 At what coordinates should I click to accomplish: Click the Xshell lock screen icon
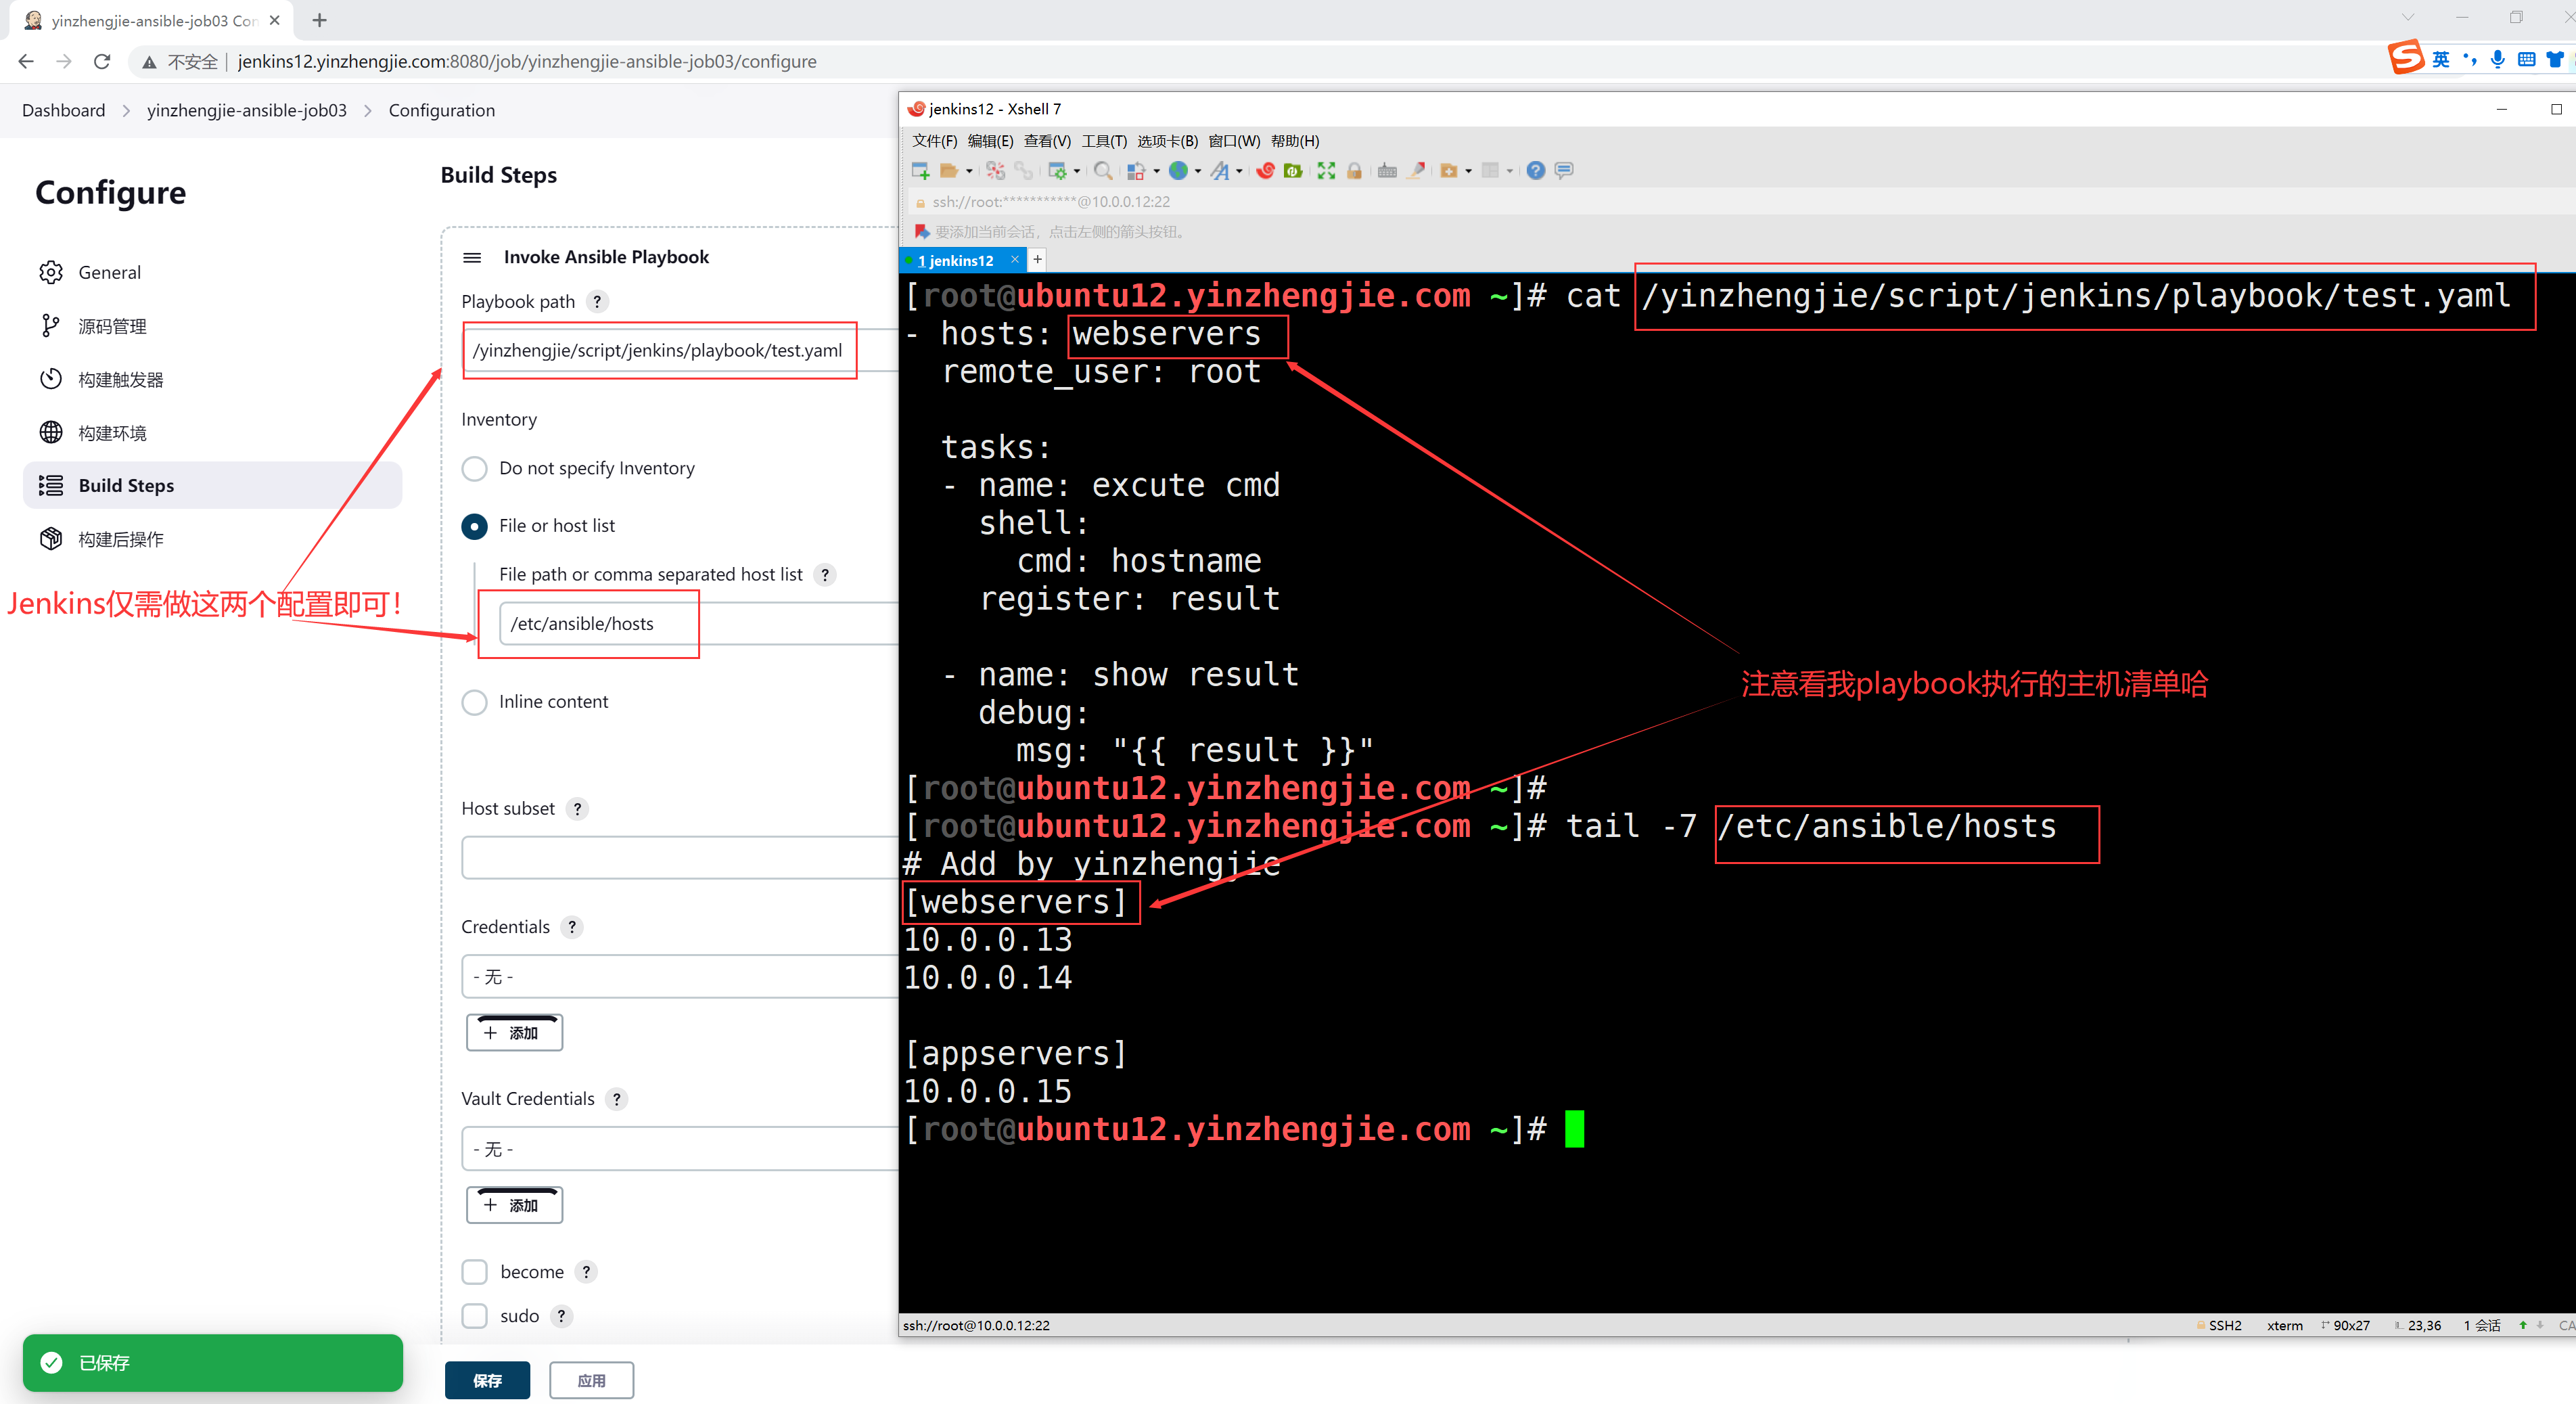tap(1354, 171)
